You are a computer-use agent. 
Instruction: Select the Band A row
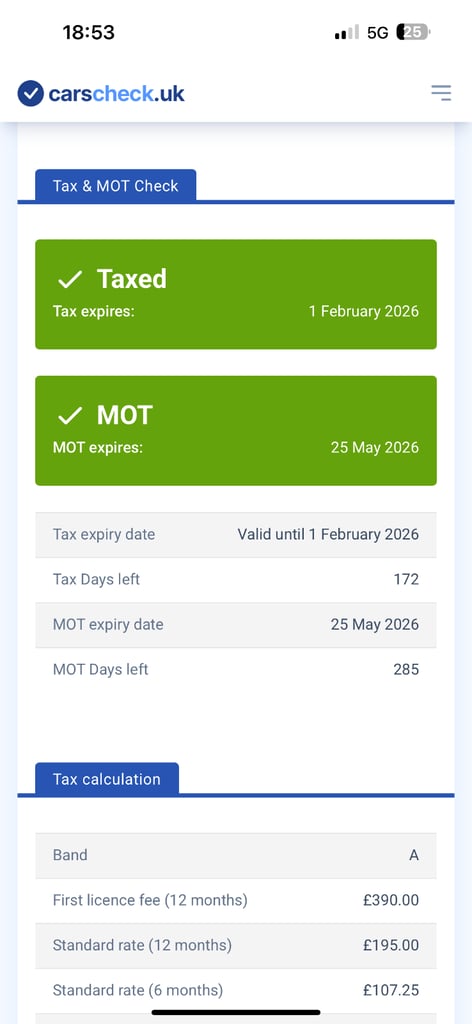point(236,856)
